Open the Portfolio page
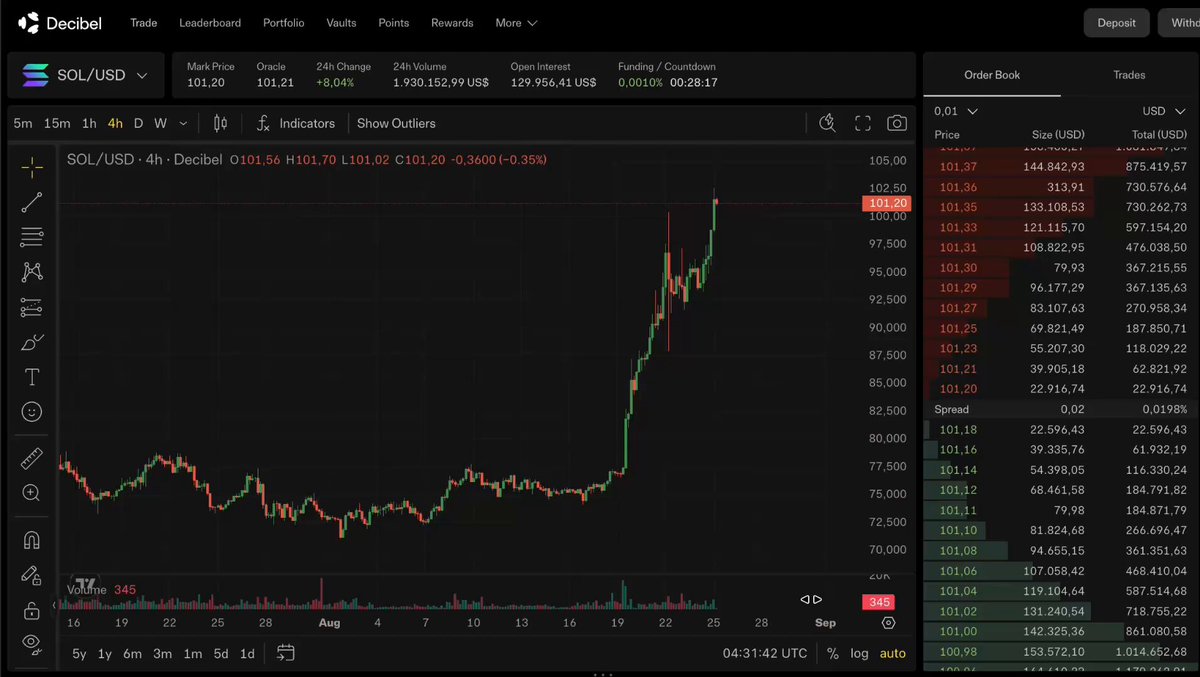The width and height of the screenshot is (1200, 677). 284,22
